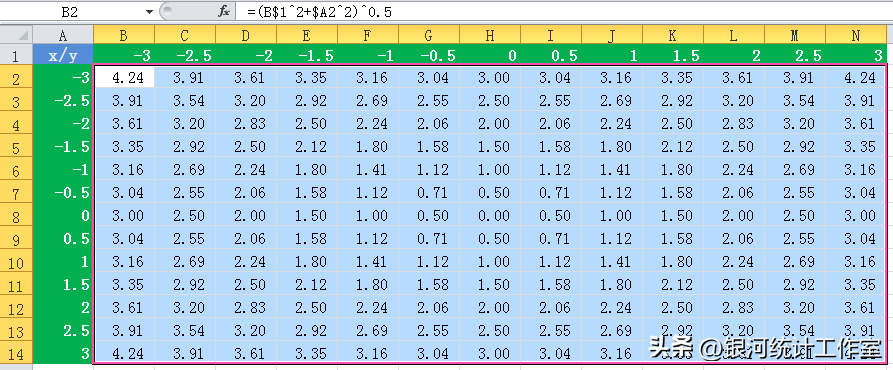
Task: Select row 1 header
Action: pyautogui.click(x=17, y=55)
